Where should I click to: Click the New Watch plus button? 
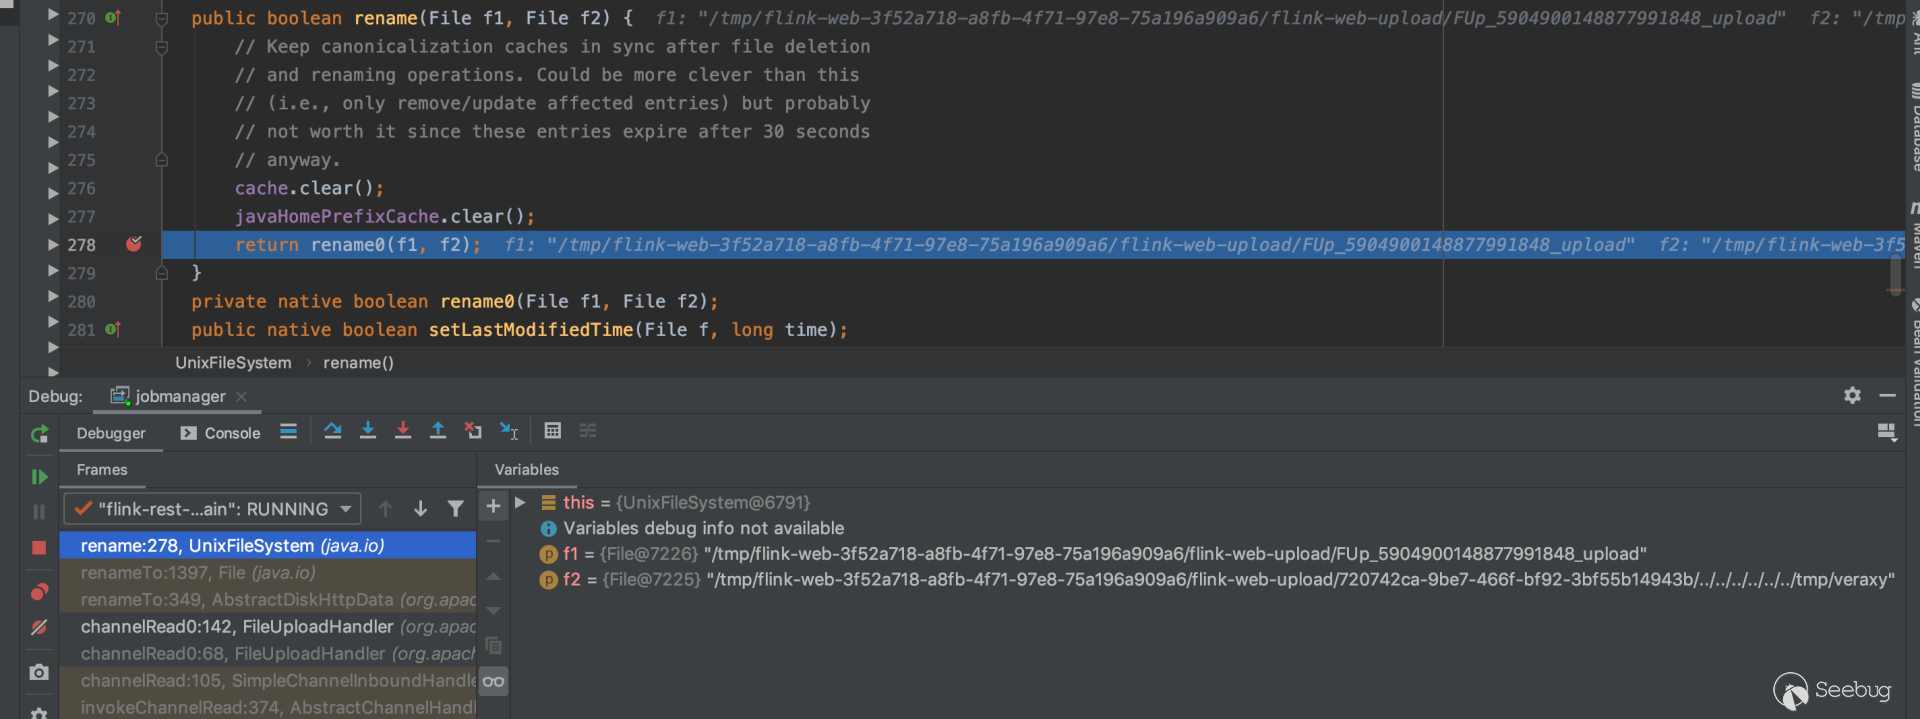(x=493, y=507)
